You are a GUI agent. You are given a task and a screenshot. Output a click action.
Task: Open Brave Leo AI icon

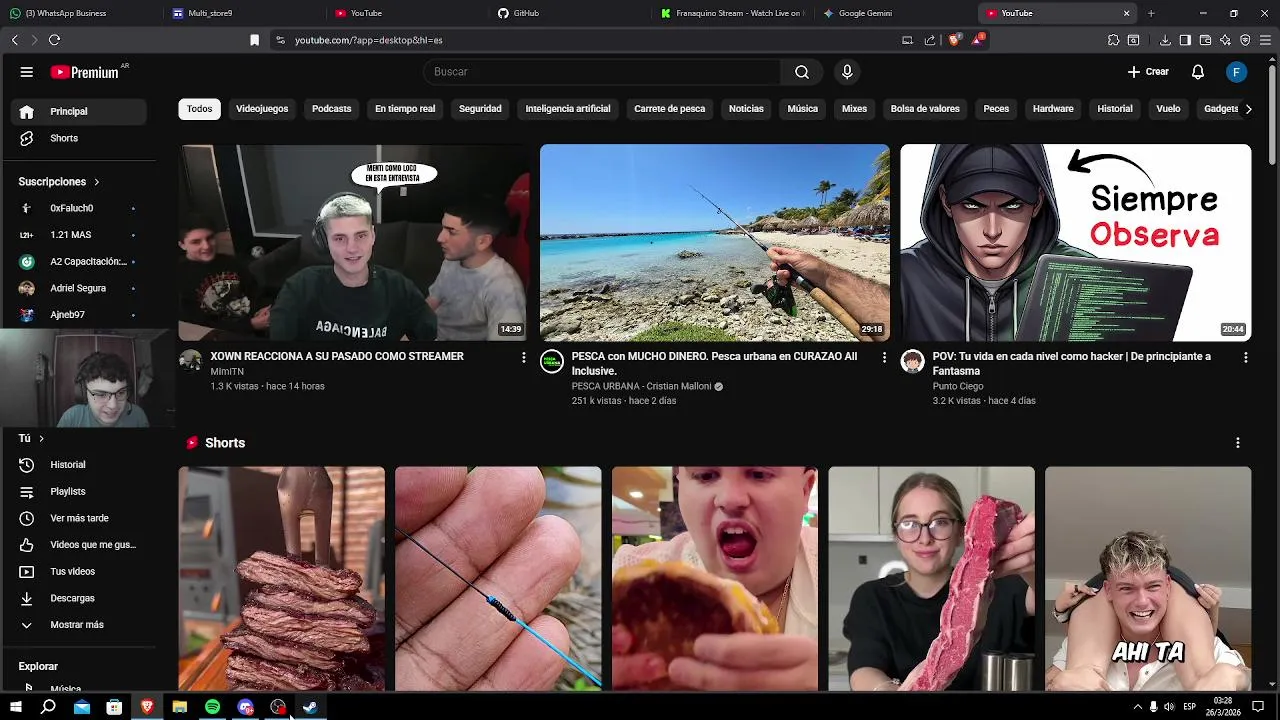[1225, 40]
